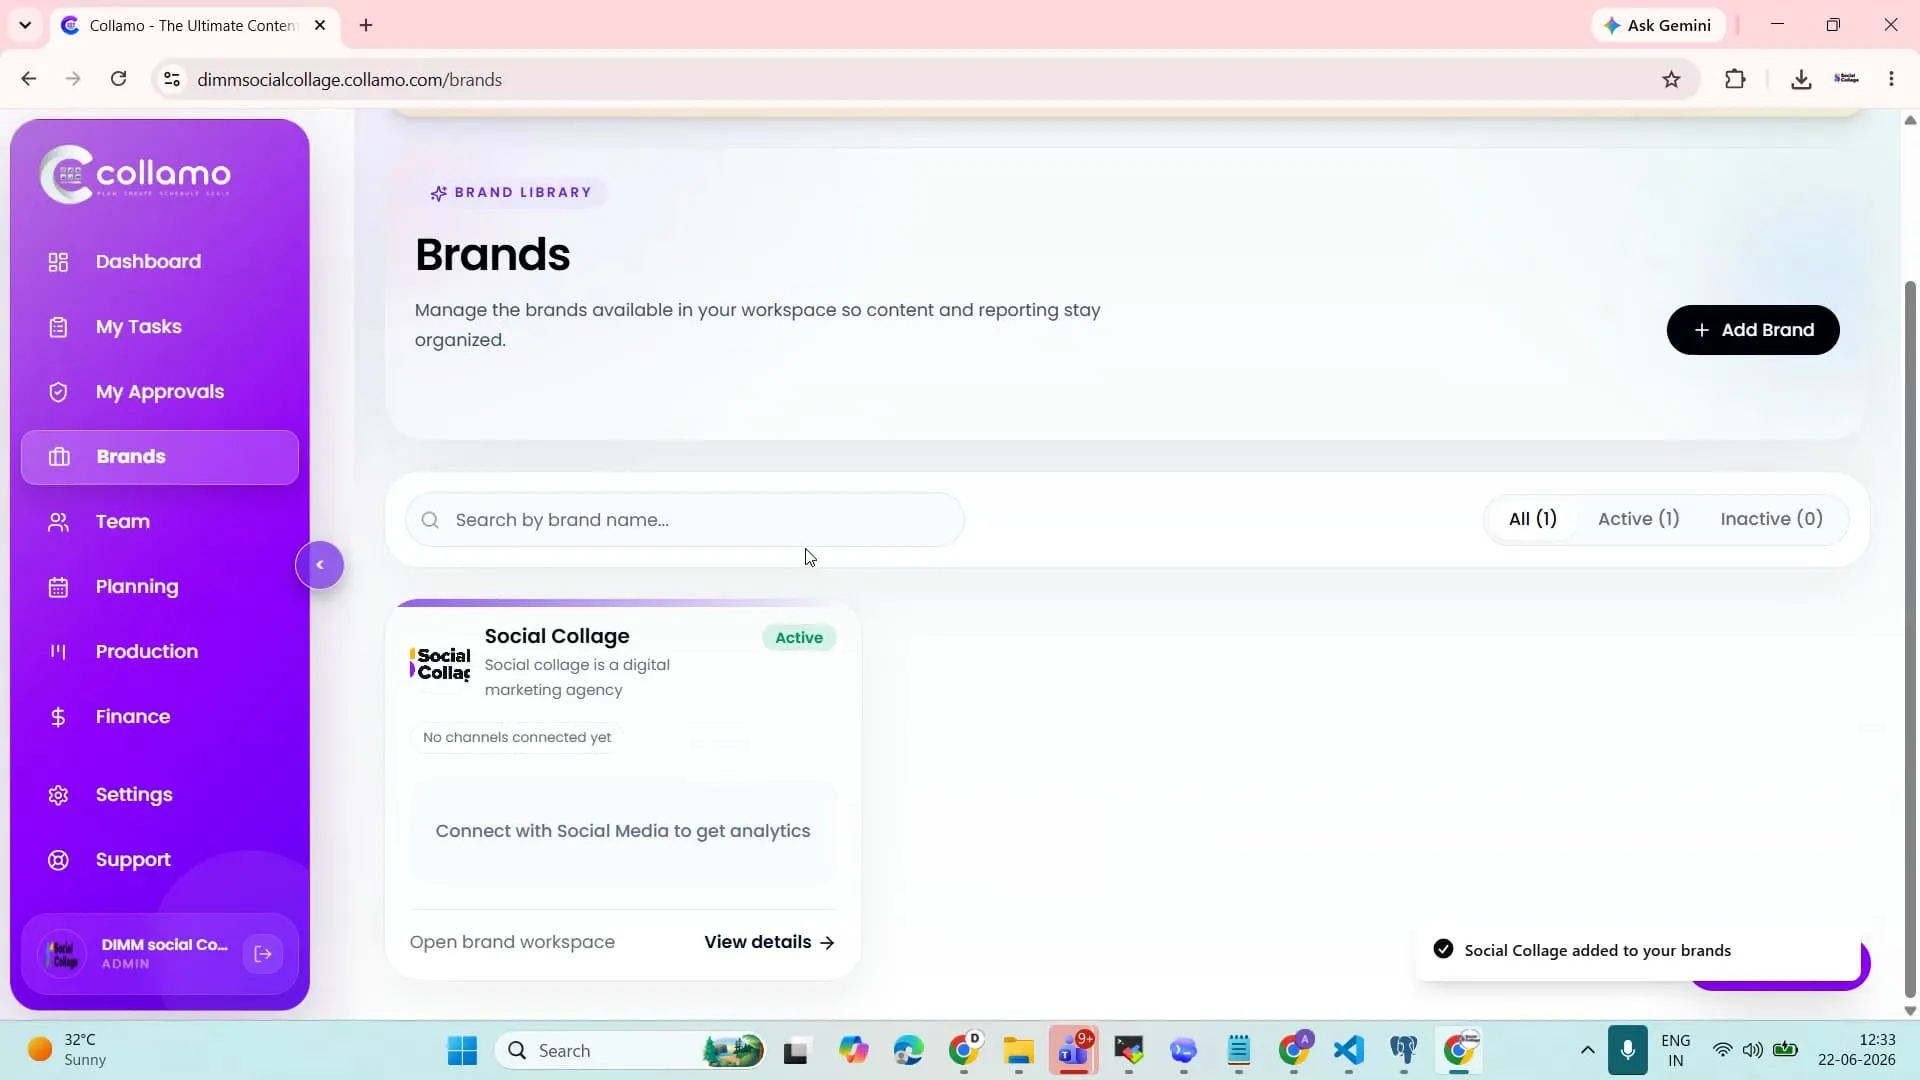Screen dimensions: 1920x1080
Task: Open Notepad from the taskbar
Action: (1239, 1051)
